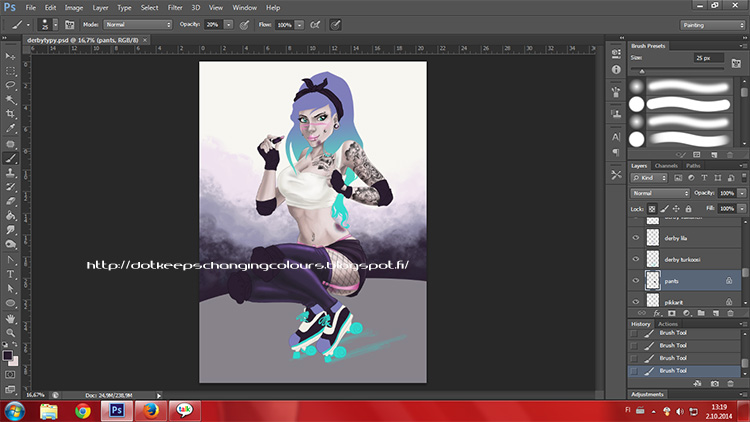Select the pants layer row
750x422 pixels.
[x=685, y=281]
